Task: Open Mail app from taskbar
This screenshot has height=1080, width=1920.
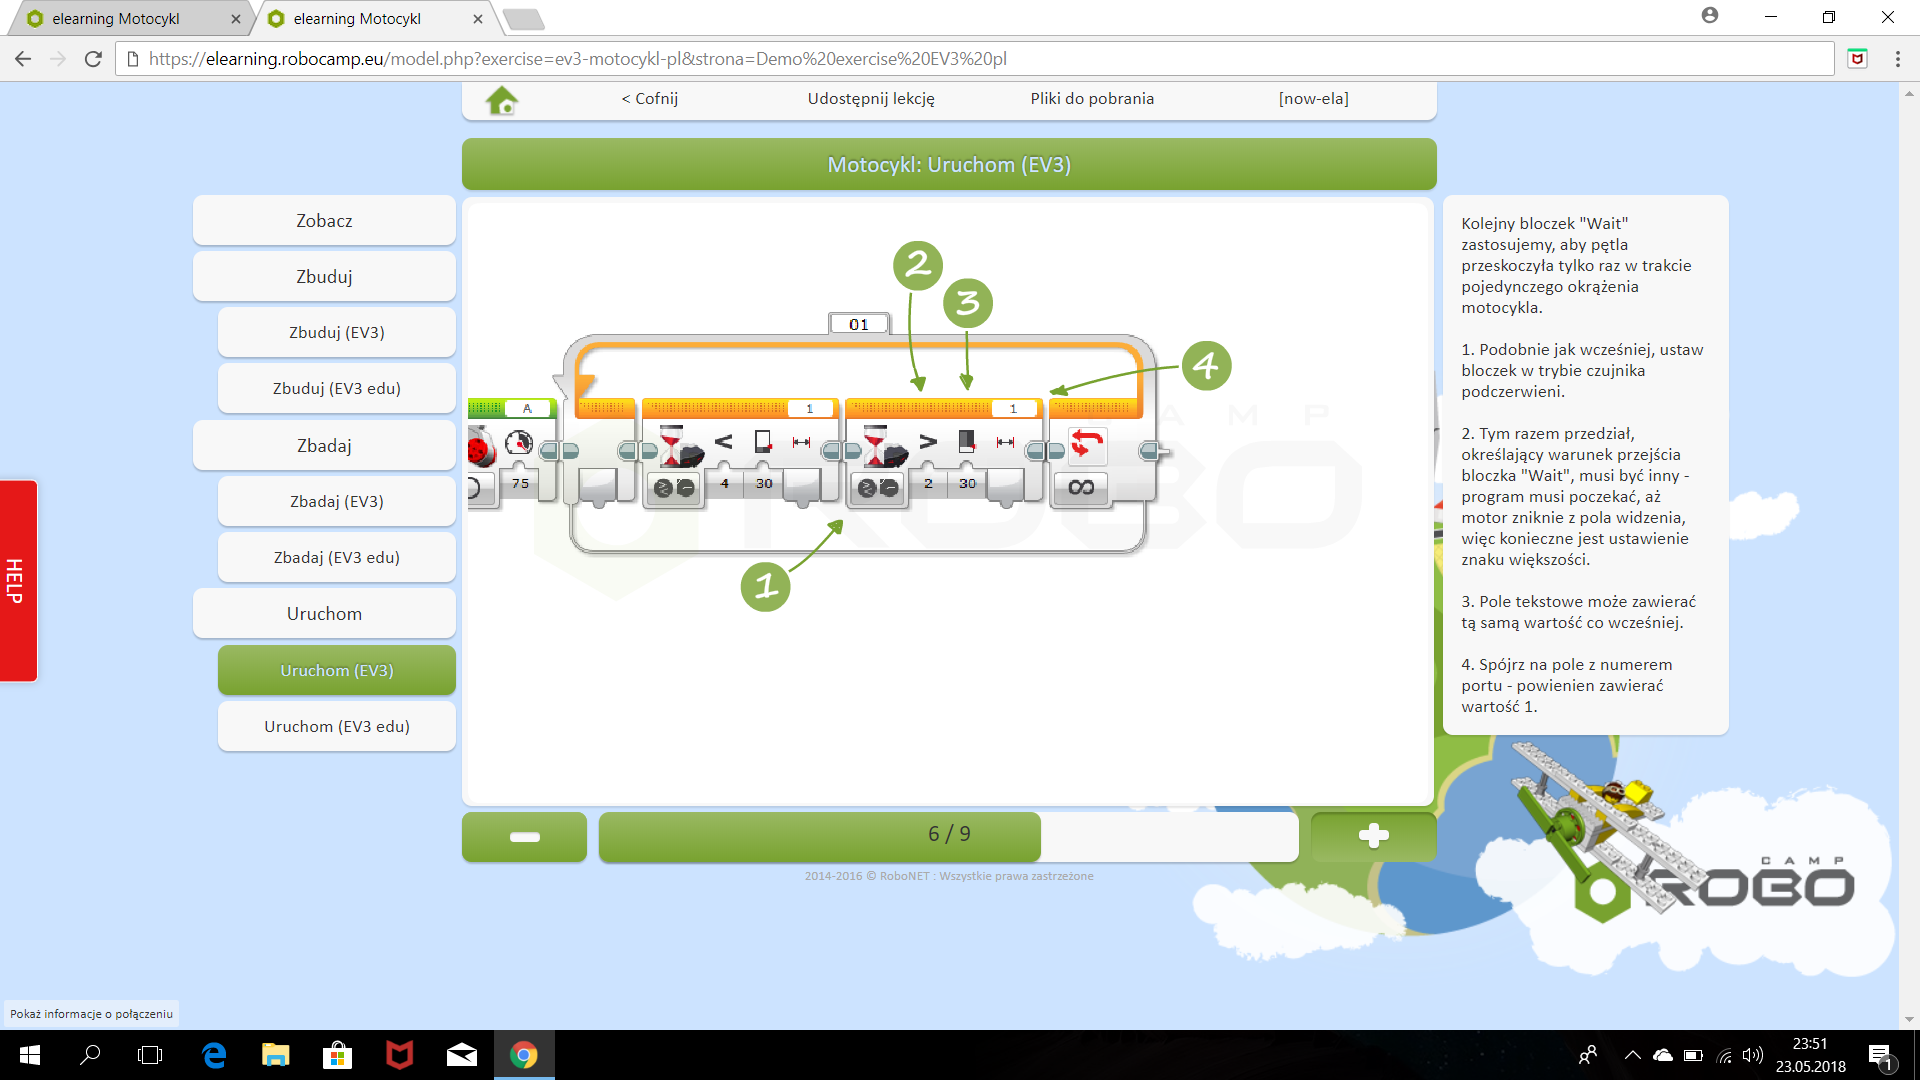Action: 461,1056
